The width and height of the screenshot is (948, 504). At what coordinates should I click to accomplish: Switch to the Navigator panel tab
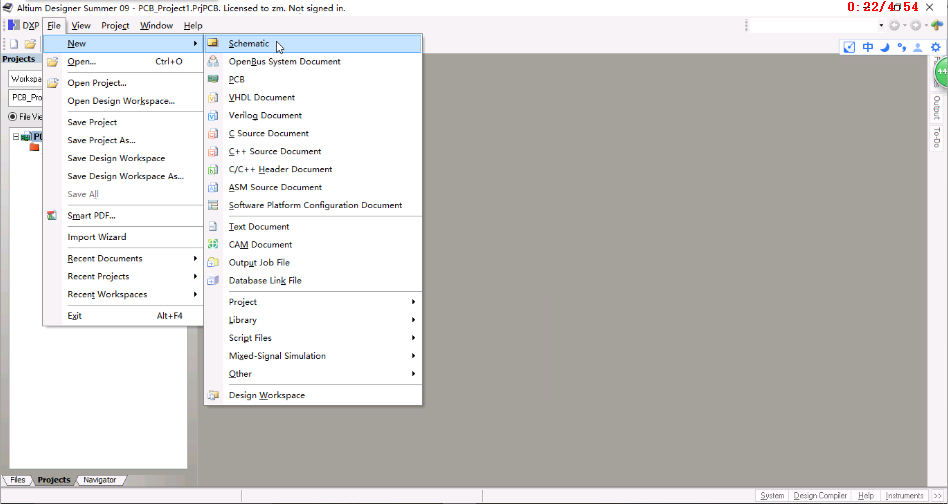100,480
